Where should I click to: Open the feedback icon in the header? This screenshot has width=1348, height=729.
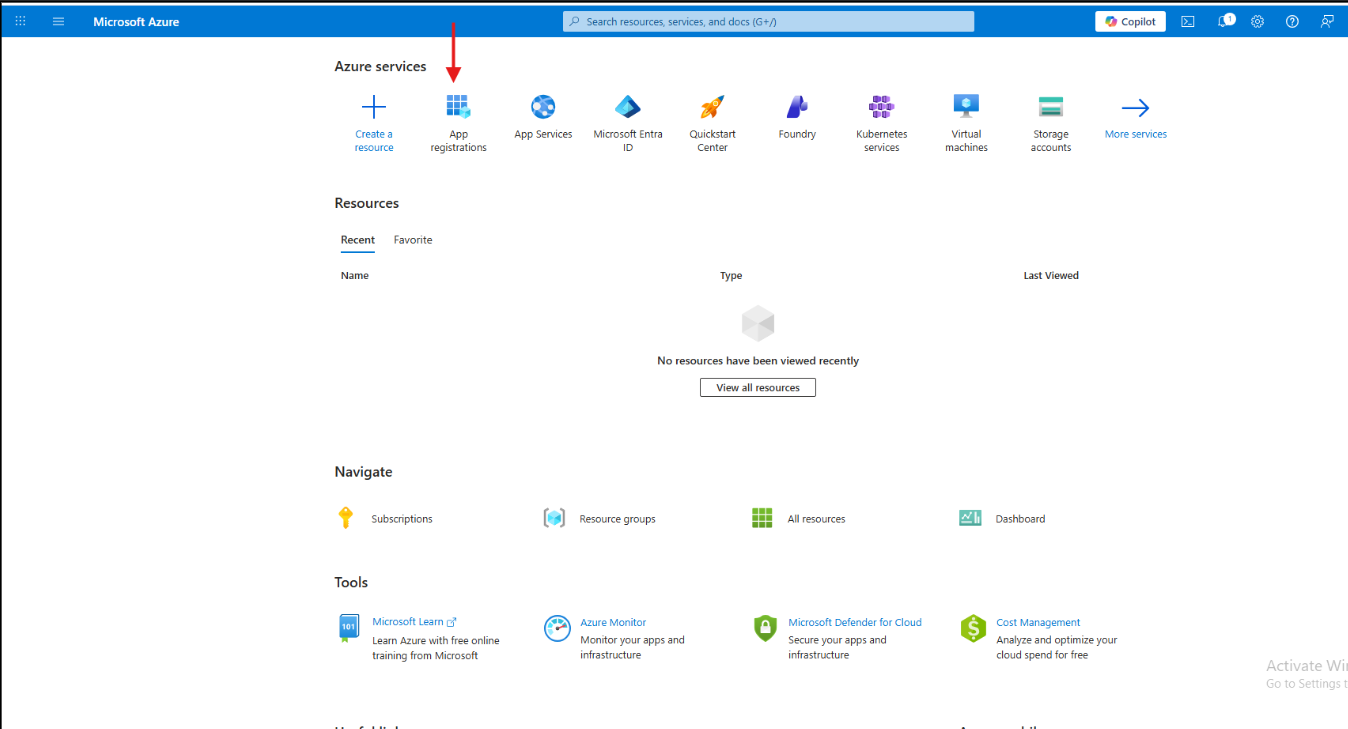pos(1327,21)
